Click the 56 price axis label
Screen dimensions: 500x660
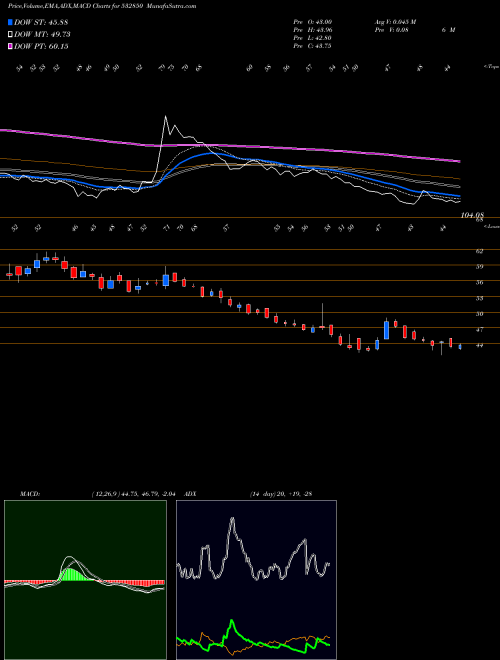[479, 282]
